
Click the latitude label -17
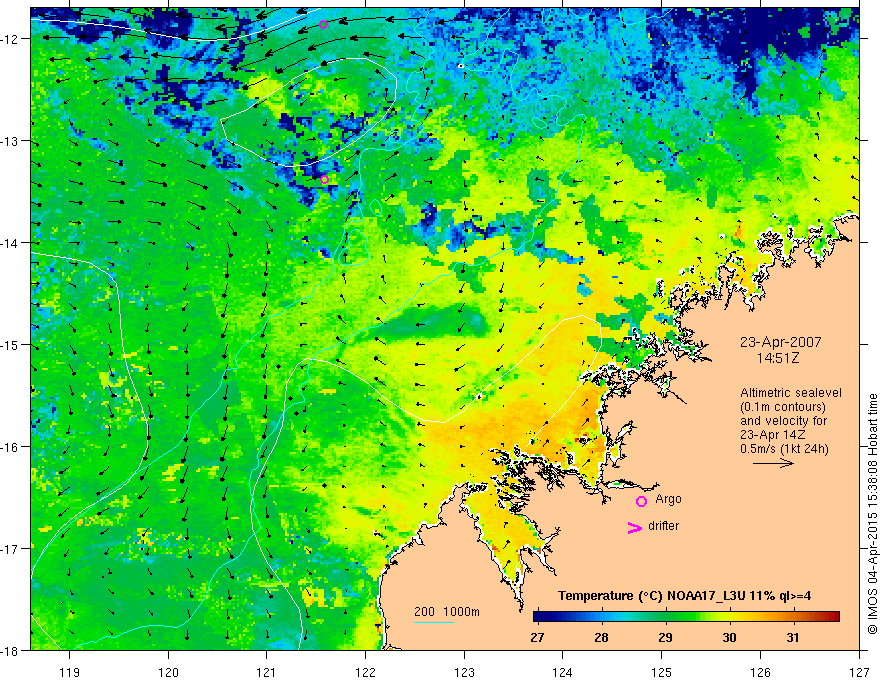(11, 549)
